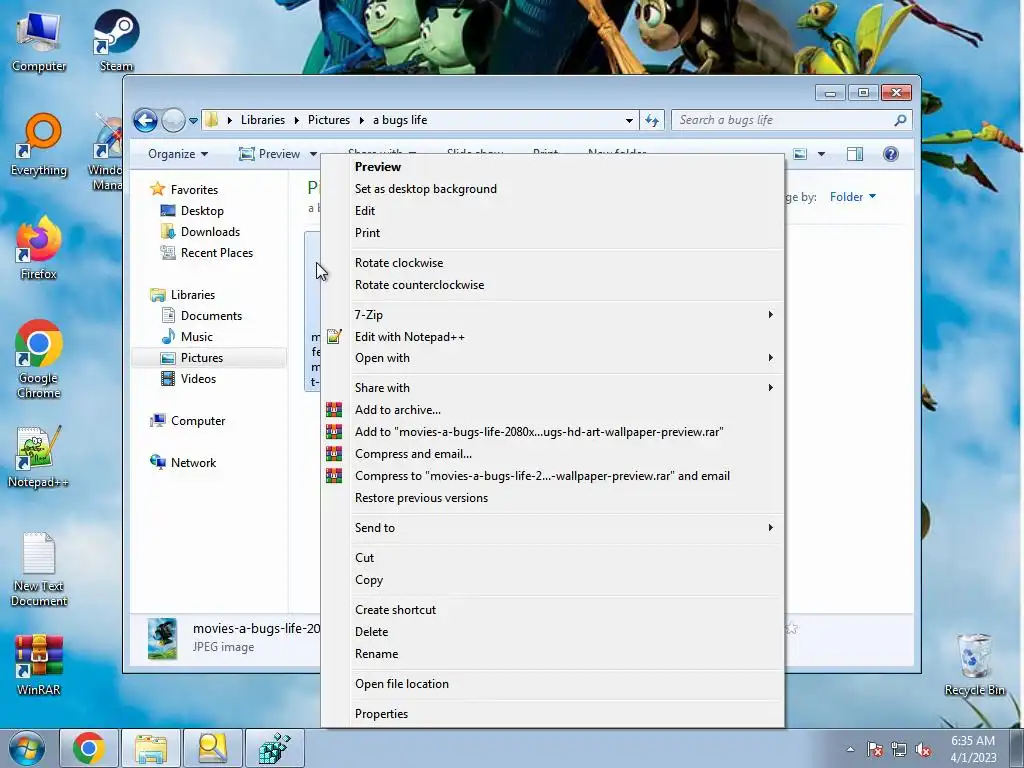Viewport: 1024px width, 768px height.
Task: Open Chrome from the taskbar
Action: 89,748
